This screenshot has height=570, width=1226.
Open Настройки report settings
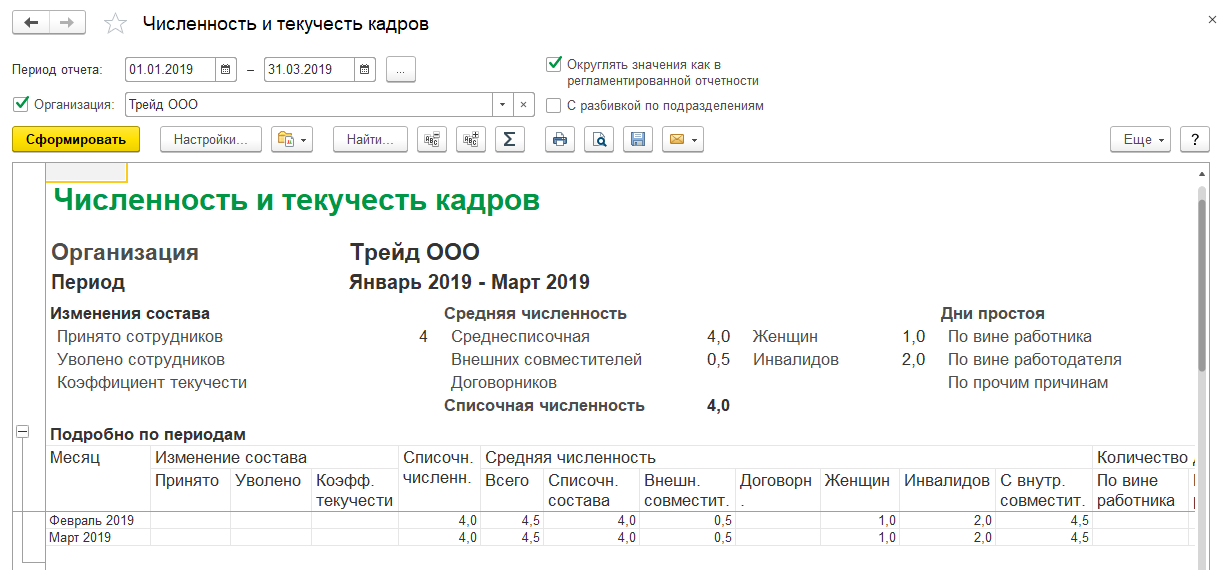[x=210, y=140]
